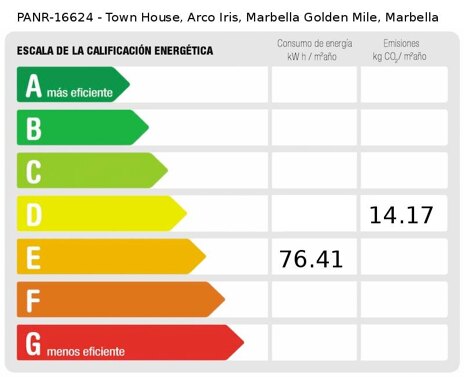Click the 14.17 emissions value
Screen dimensions: 464x377
point(401,215)
